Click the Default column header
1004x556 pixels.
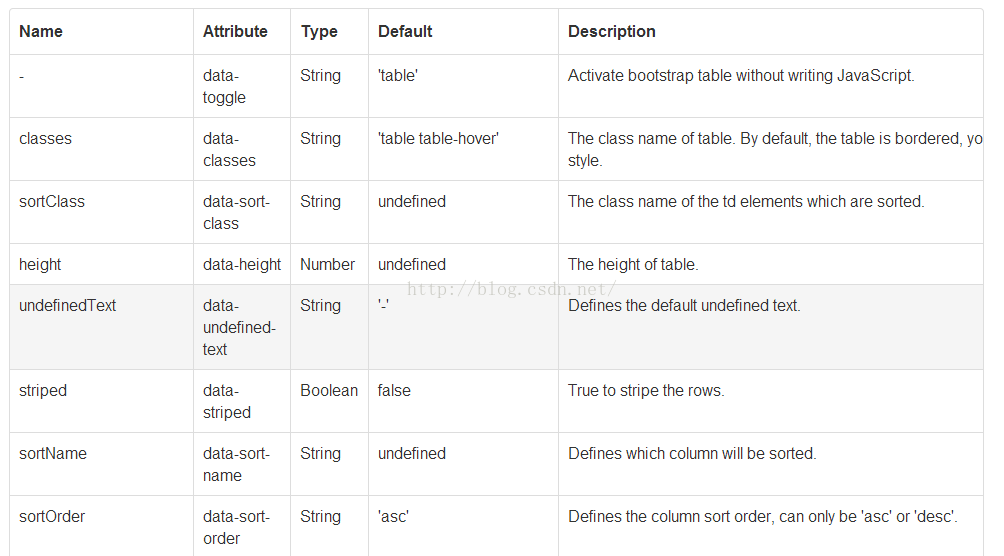405,31
